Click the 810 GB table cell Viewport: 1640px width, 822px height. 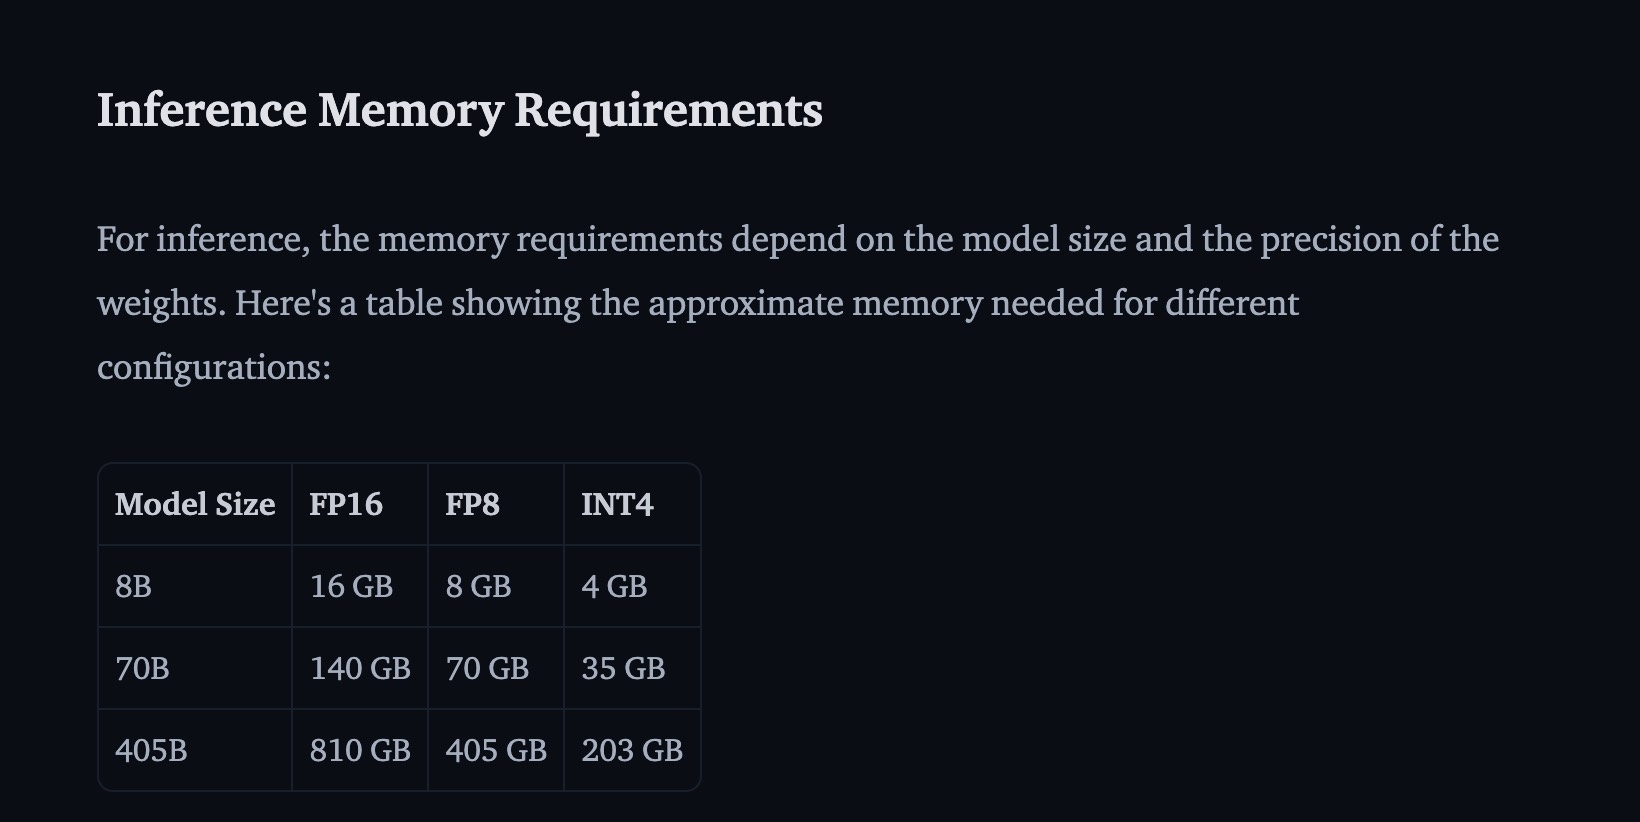pos(360,750)
